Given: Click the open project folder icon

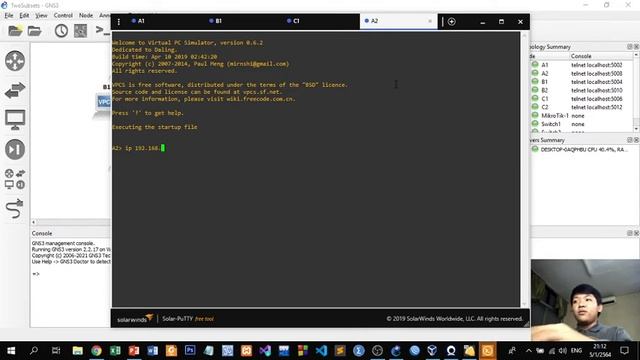Looking at the screenshot, I should click(35, 31).
